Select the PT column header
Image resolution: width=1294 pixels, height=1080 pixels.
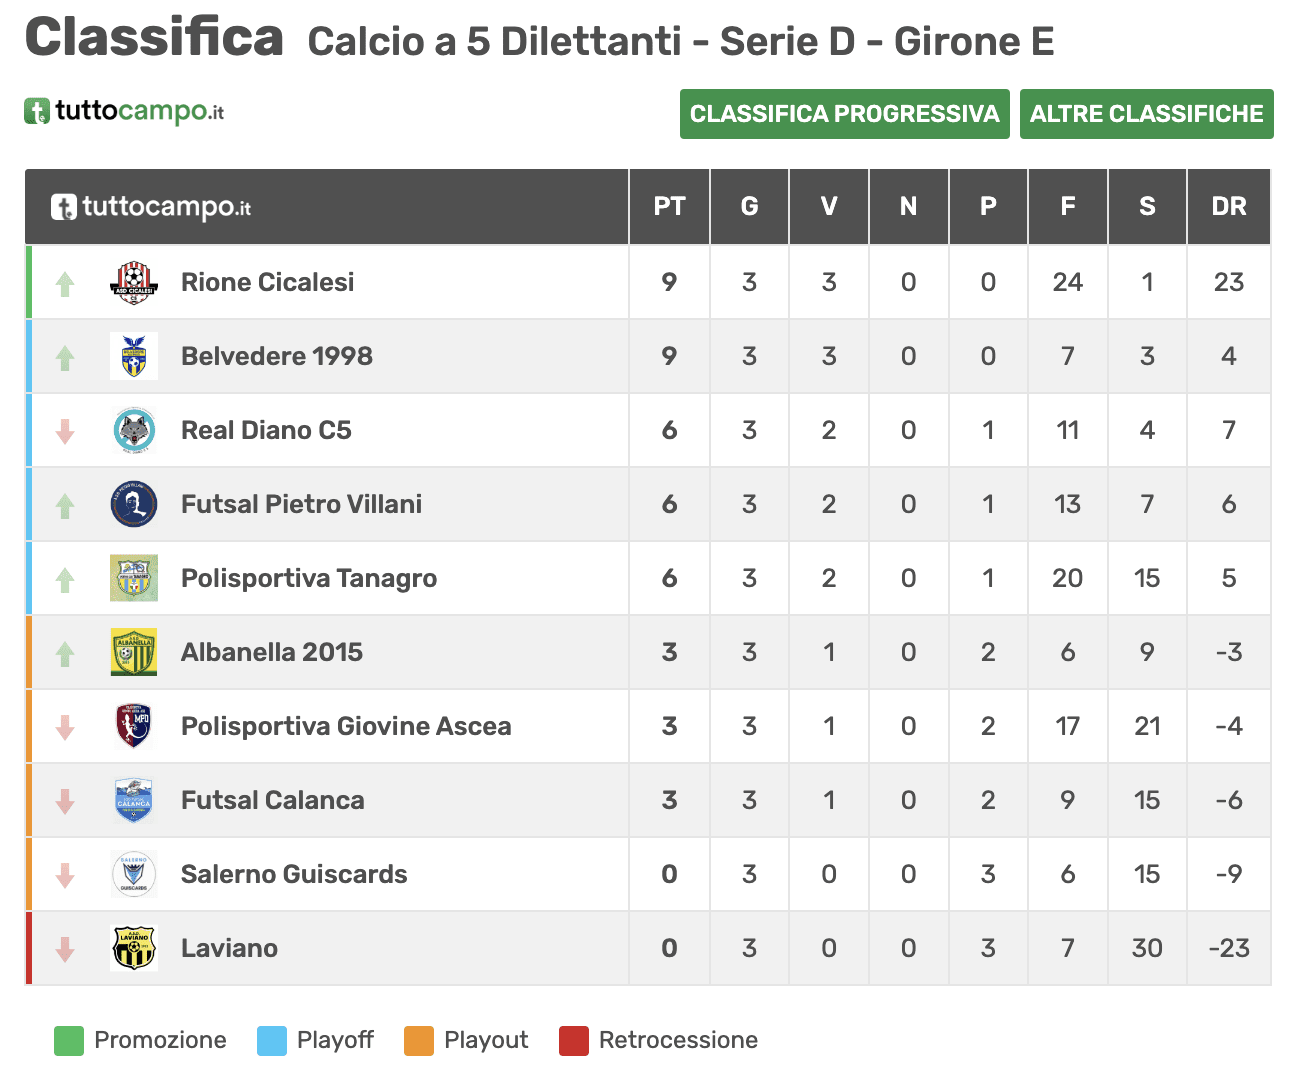click(x=670, y=207)
